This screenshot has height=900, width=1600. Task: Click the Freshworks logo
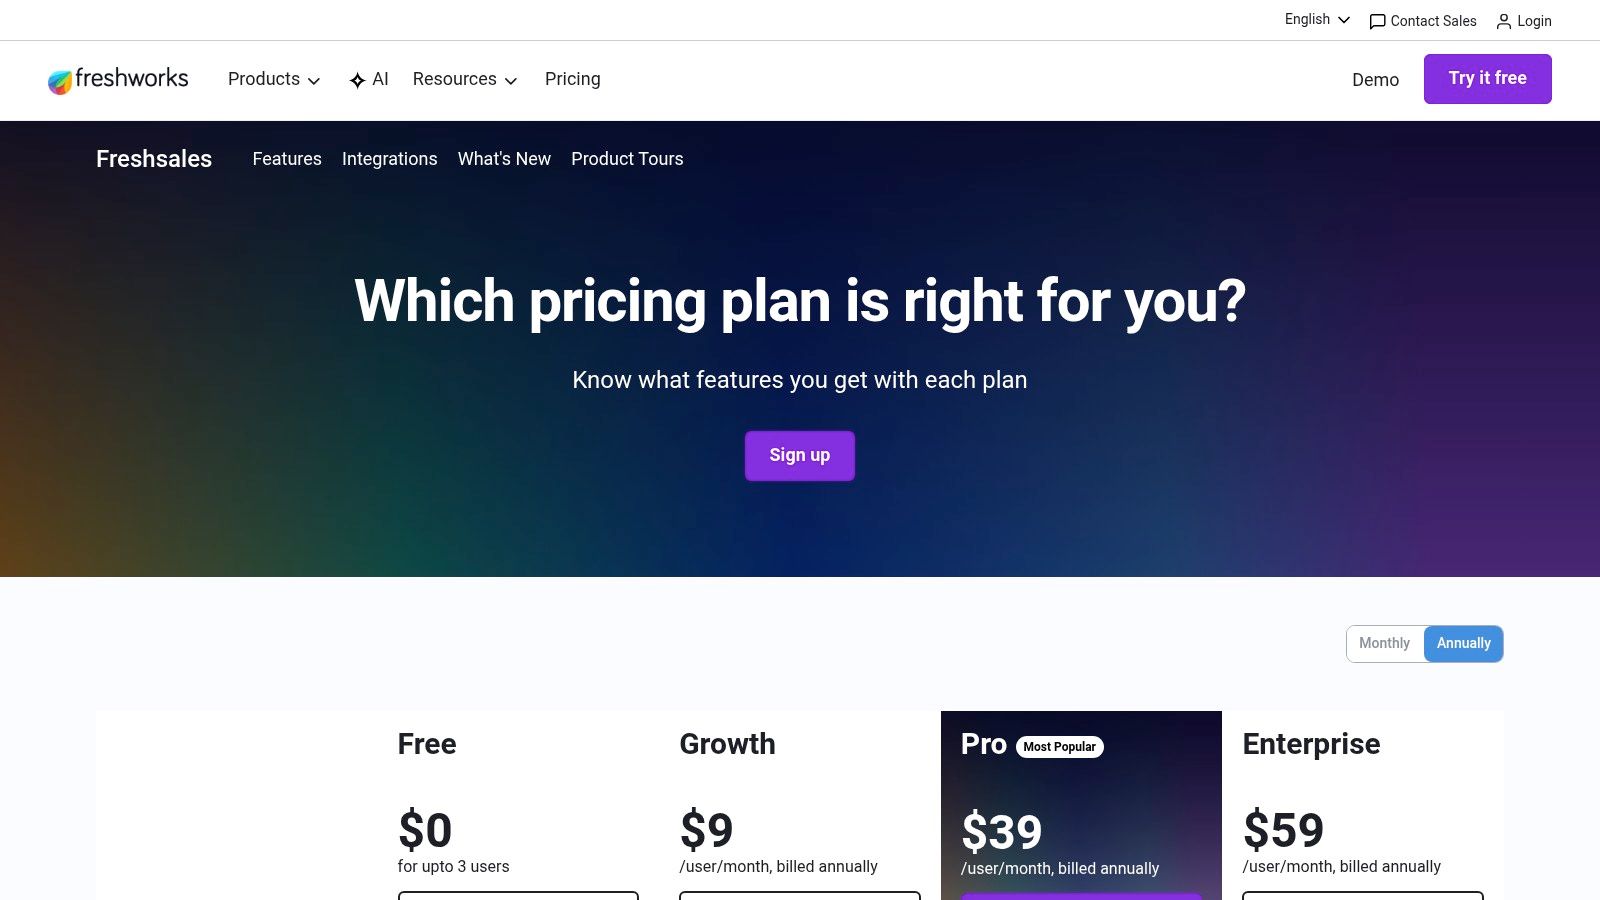(118, 79)
